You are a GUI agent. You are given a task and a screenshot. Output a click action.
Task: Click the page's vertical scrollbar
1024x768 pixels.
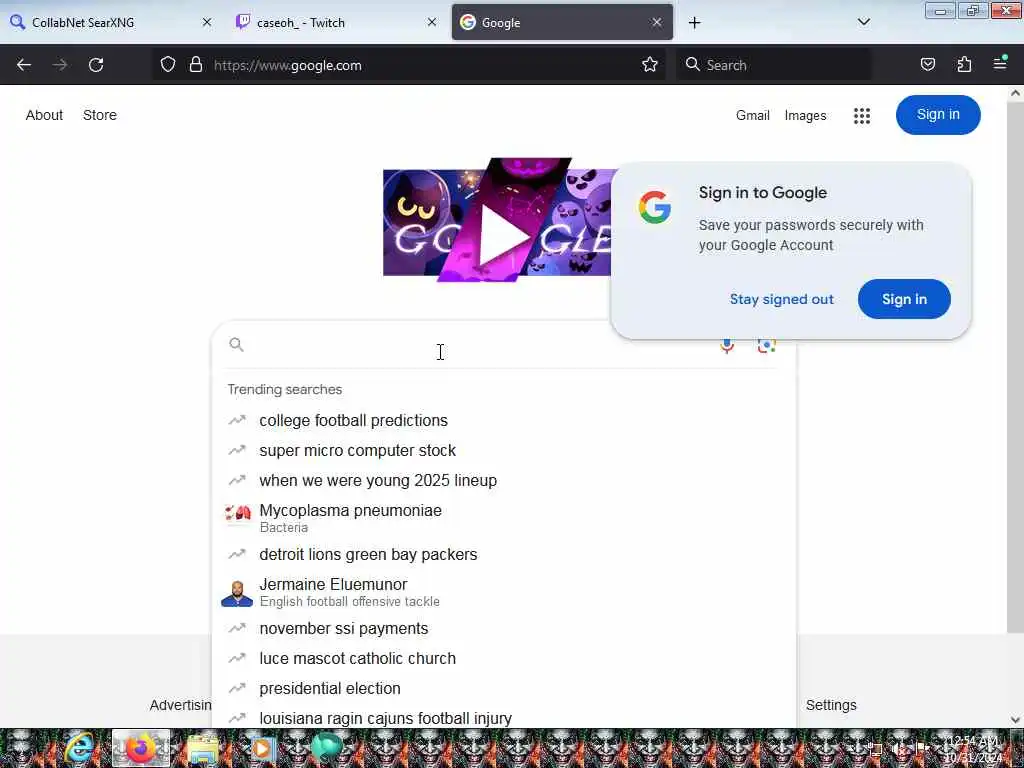click(x=1015, y=366)
